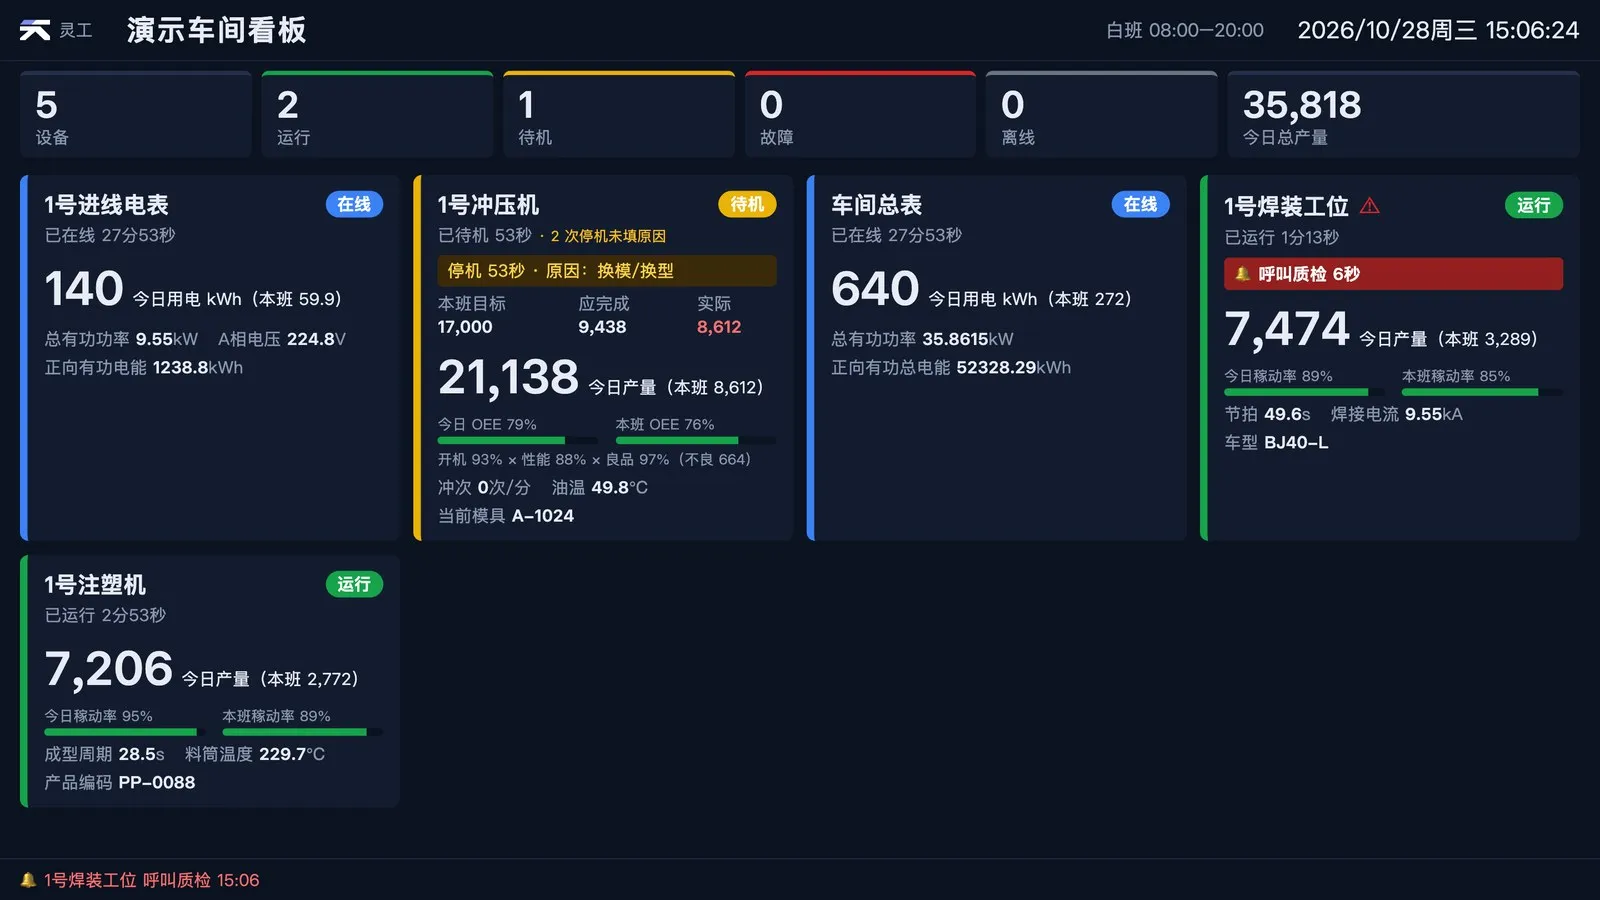Click the 白班 08:00–20:00 shift label

click(x=1185, y=31)
